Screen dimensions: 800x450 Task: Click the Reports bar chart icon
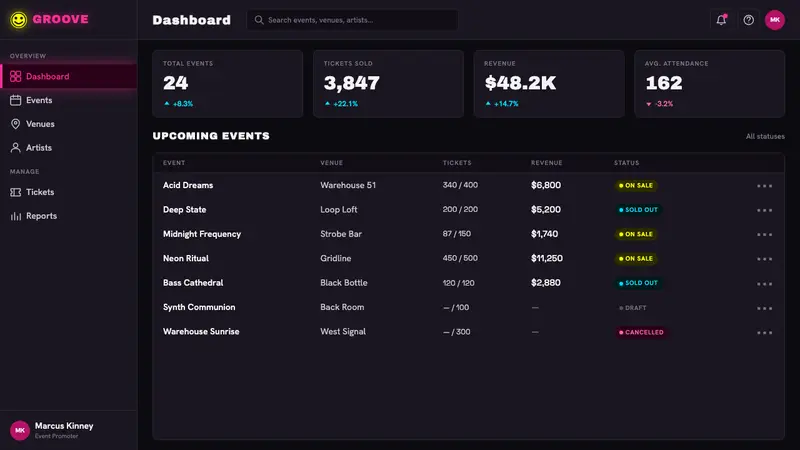pos(15,216)
